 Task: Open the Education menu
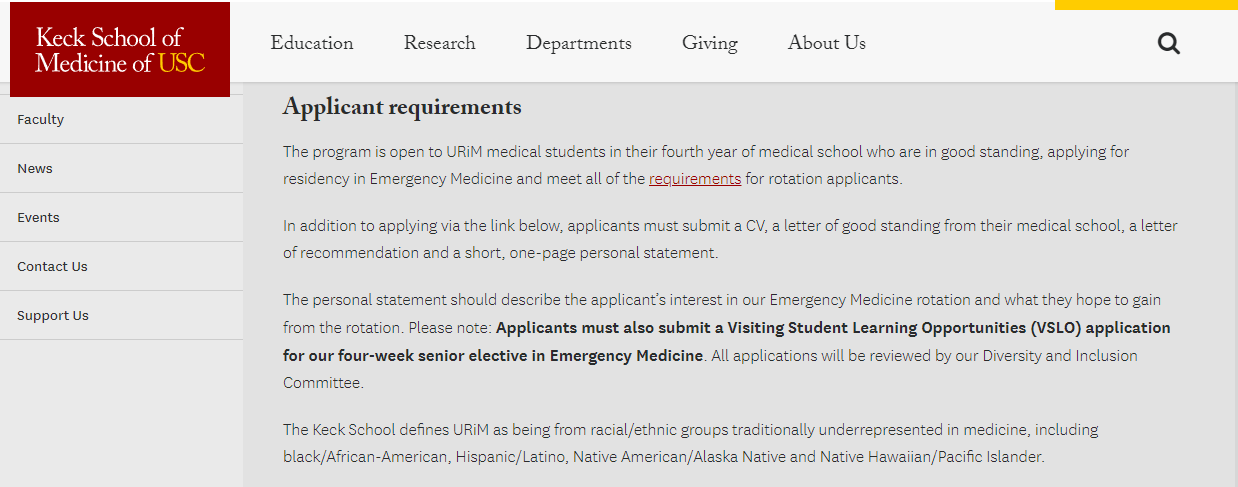pos(312,43)
